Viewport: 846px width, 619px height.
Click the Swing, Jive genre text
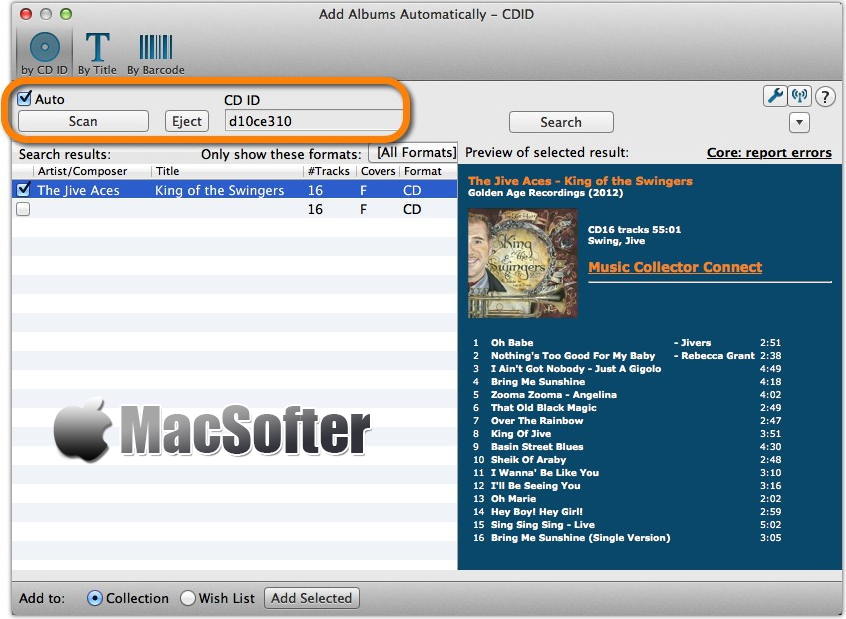616,241
